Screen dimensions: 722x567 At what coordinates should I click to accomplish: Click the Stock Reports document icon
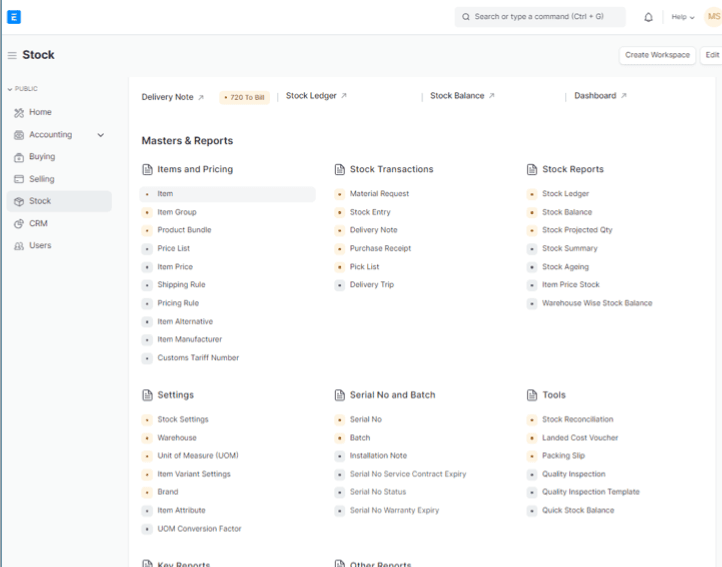[x=532, y=170]
